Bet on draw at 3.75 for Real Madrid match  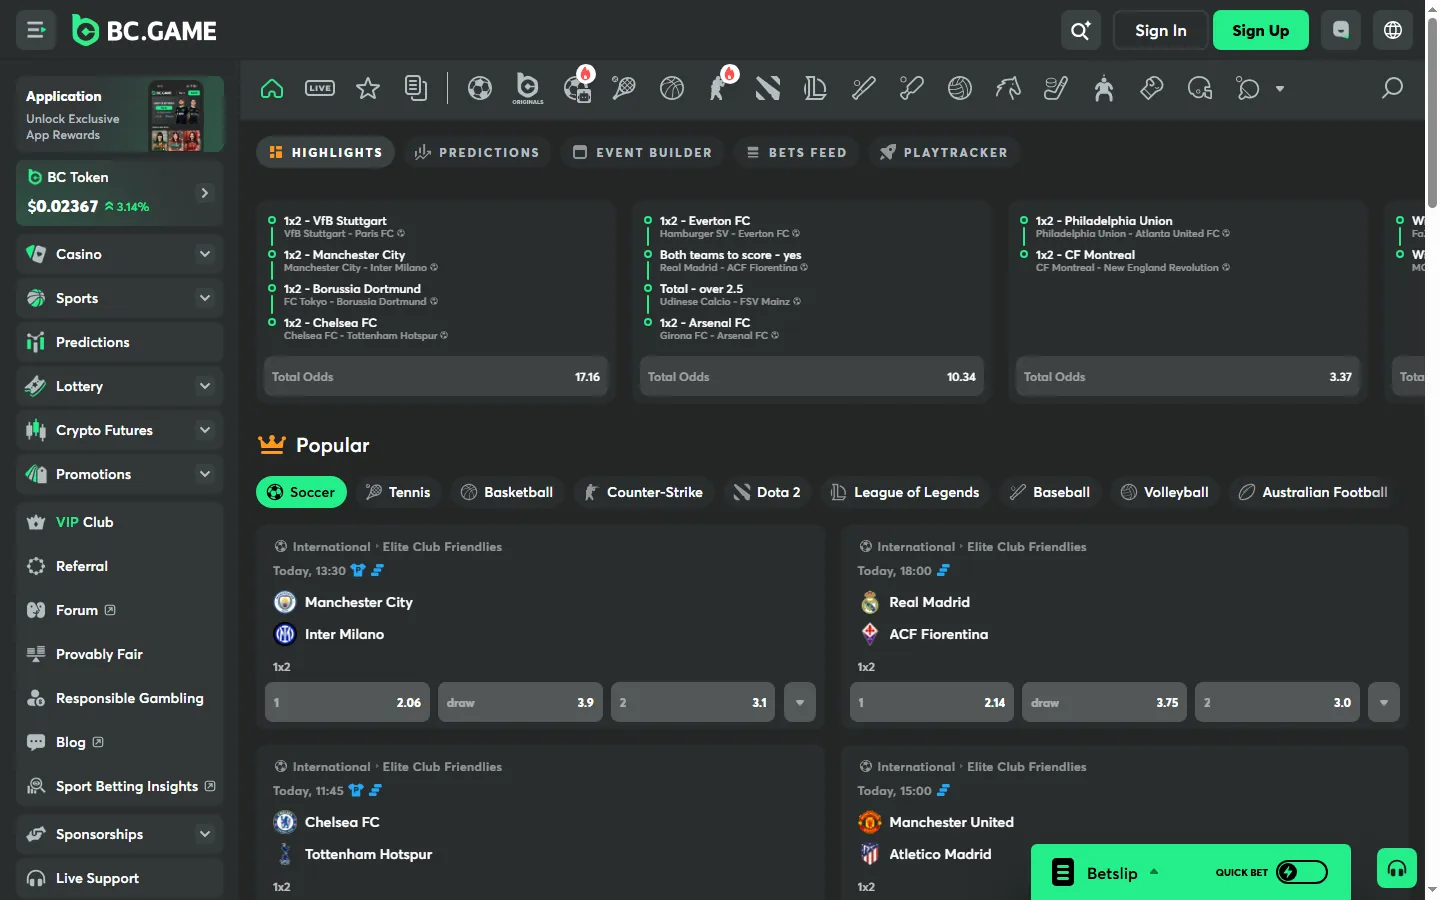click(1105, 702)
